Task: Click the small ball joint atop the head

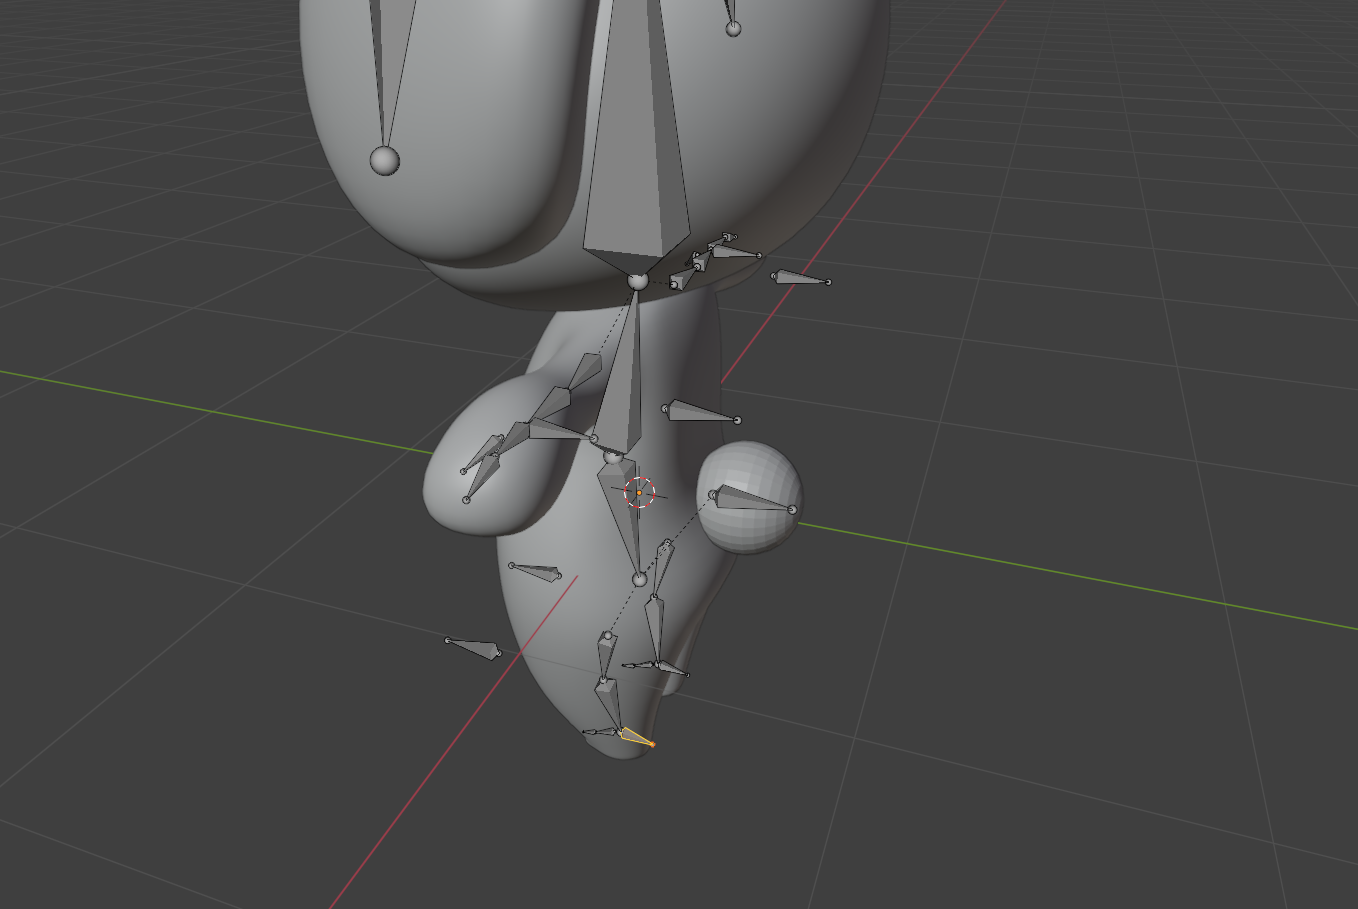Action: (733, 28)
